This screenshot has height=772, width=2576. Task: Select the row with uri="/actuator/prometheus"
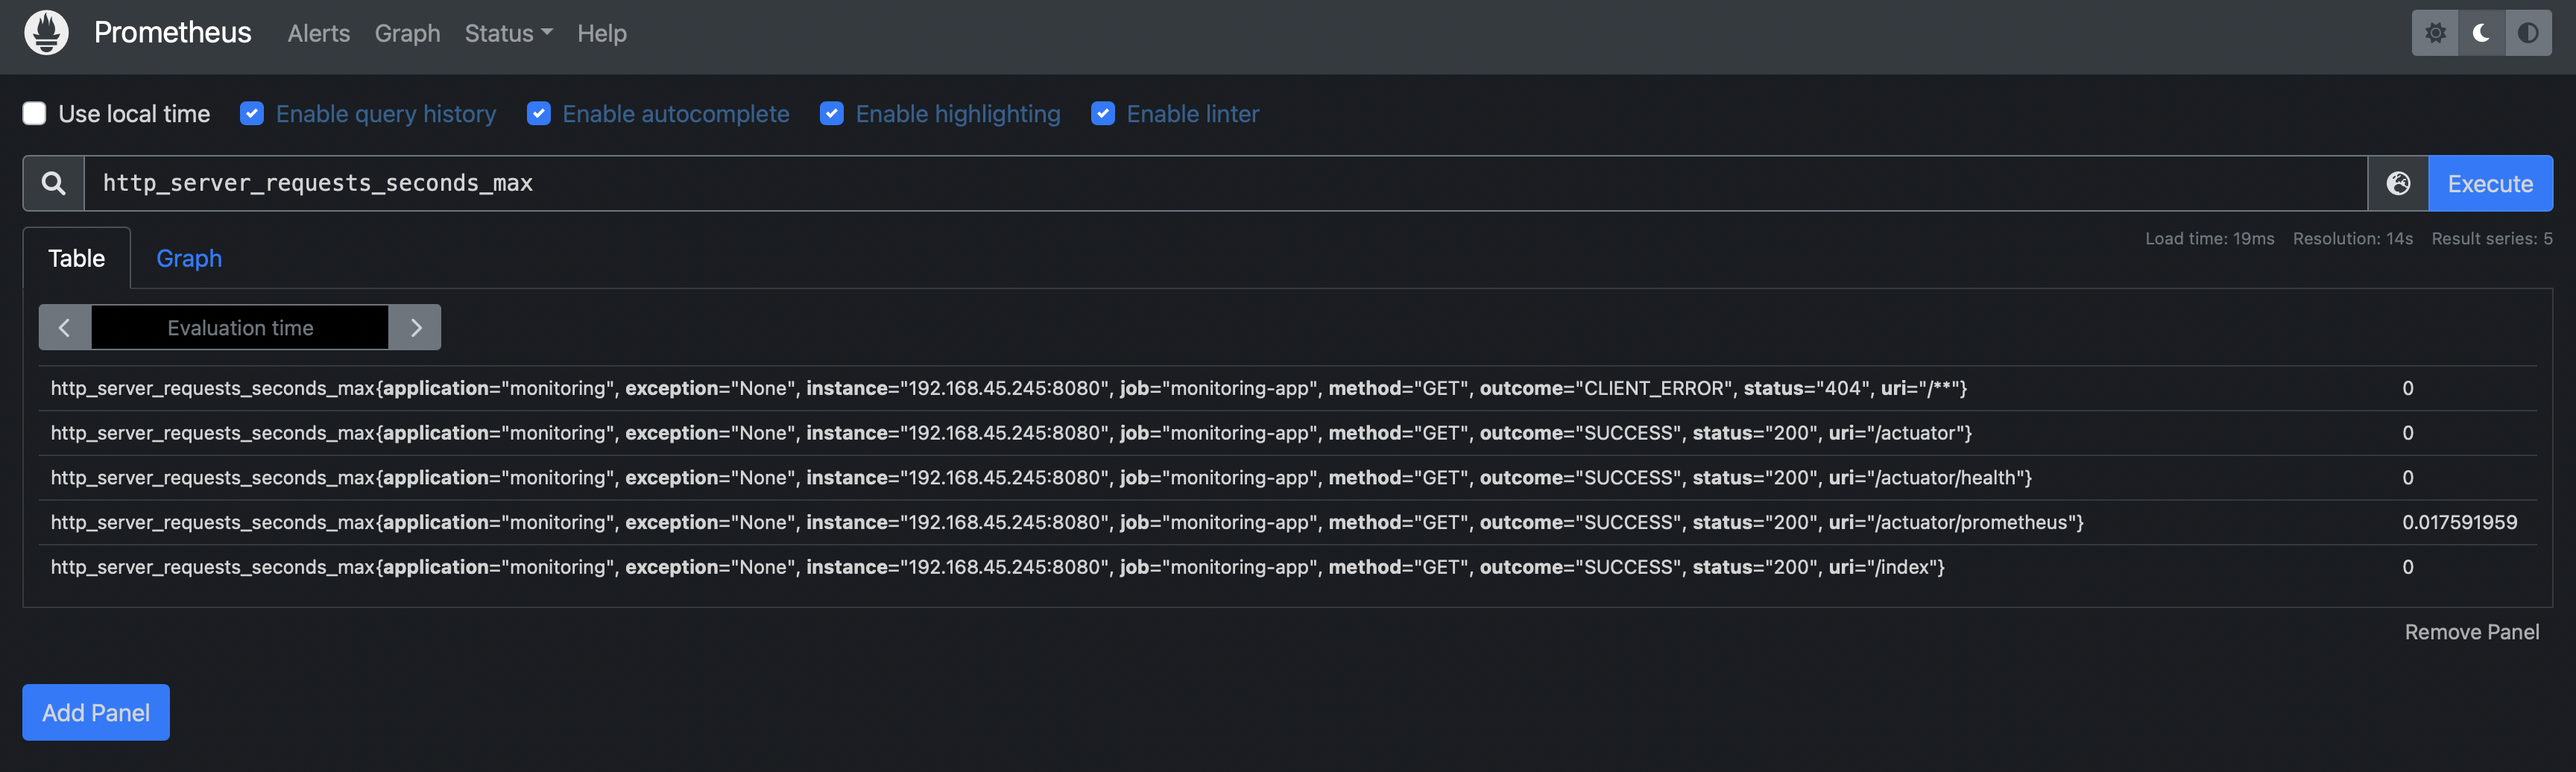[1288, 522]
